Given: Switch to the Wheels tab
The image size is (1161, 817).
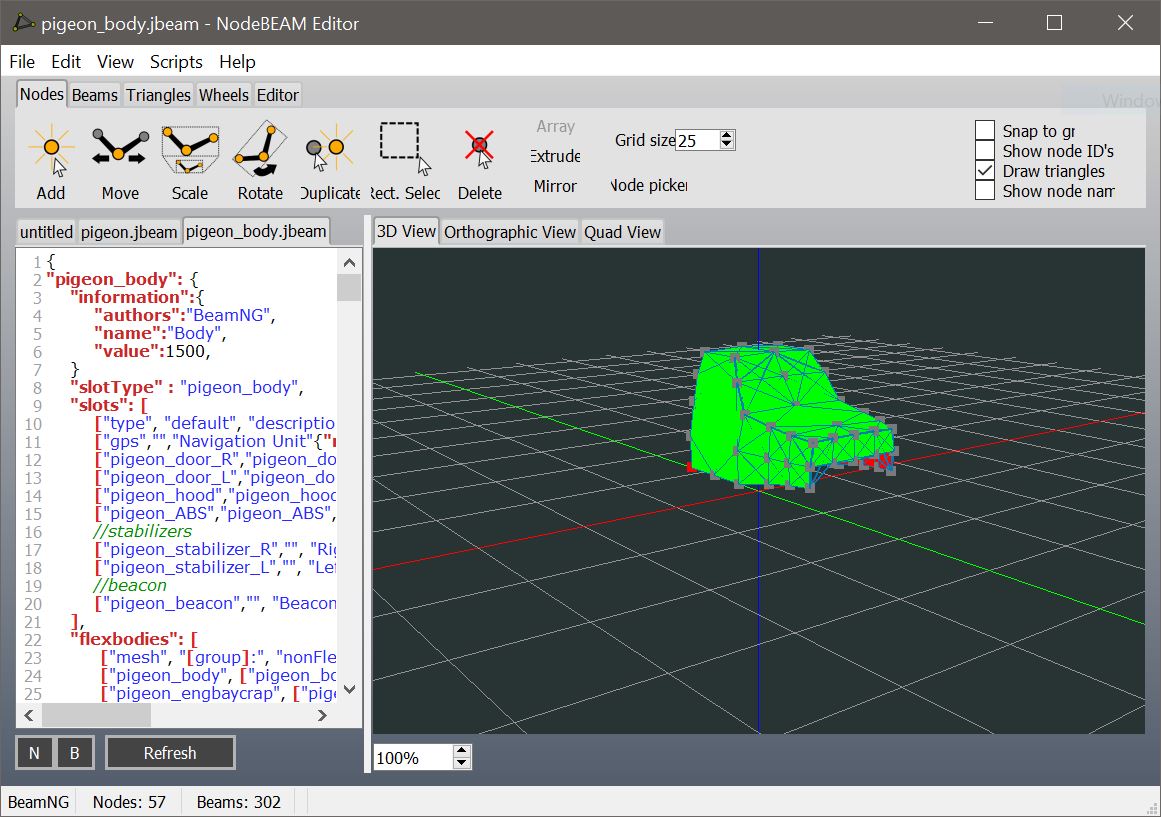Looking at the screenshot, I should (224, 95).
